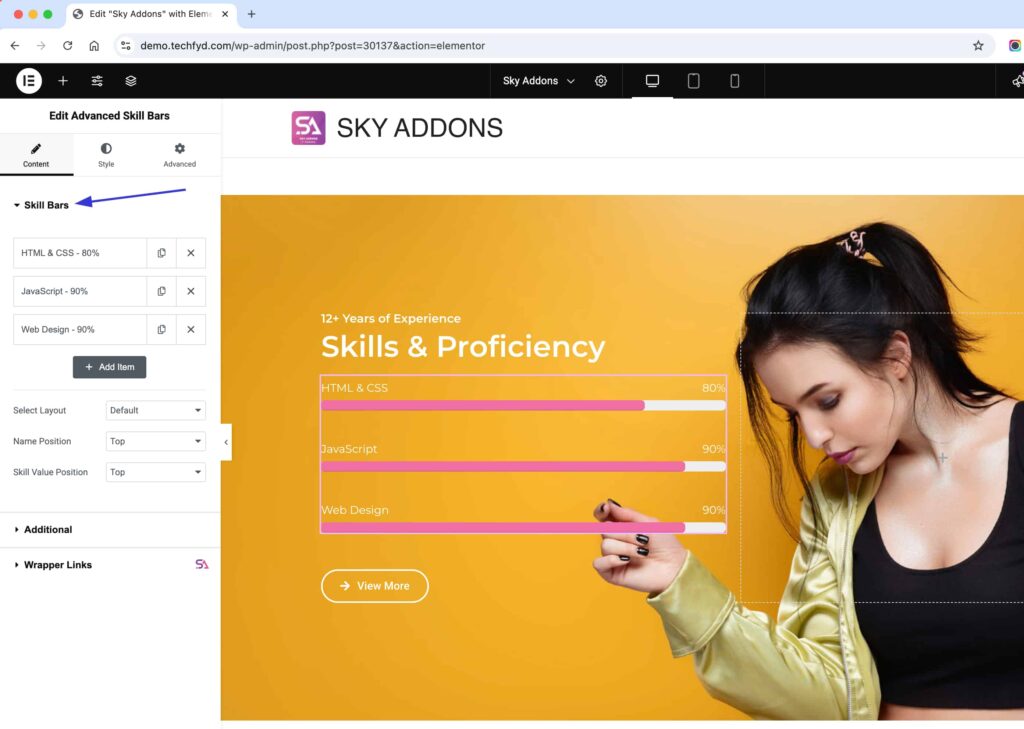Switch to desktop preview mode
This screenshot has width=1024, height=729.
tap(652, 81)
